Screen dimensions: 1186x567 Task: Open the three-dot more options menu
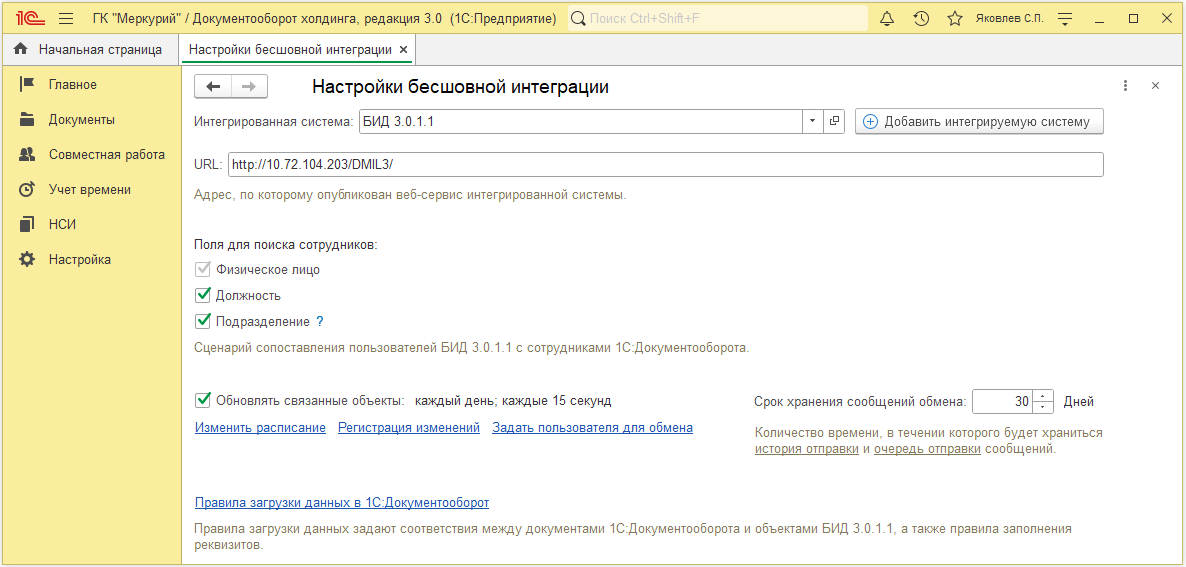(1125, 87)
